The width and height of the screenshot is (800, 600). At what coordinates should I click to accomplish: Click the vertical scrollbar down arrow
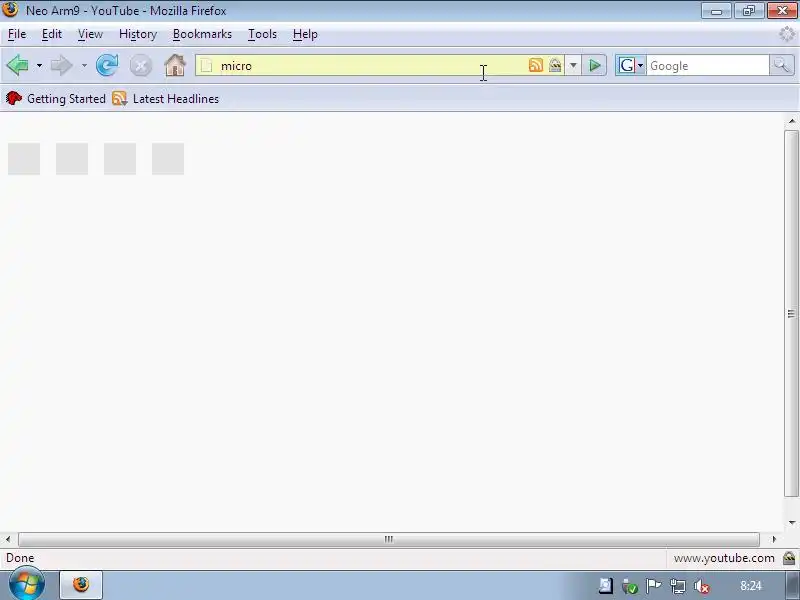click(x=792, y=522)
